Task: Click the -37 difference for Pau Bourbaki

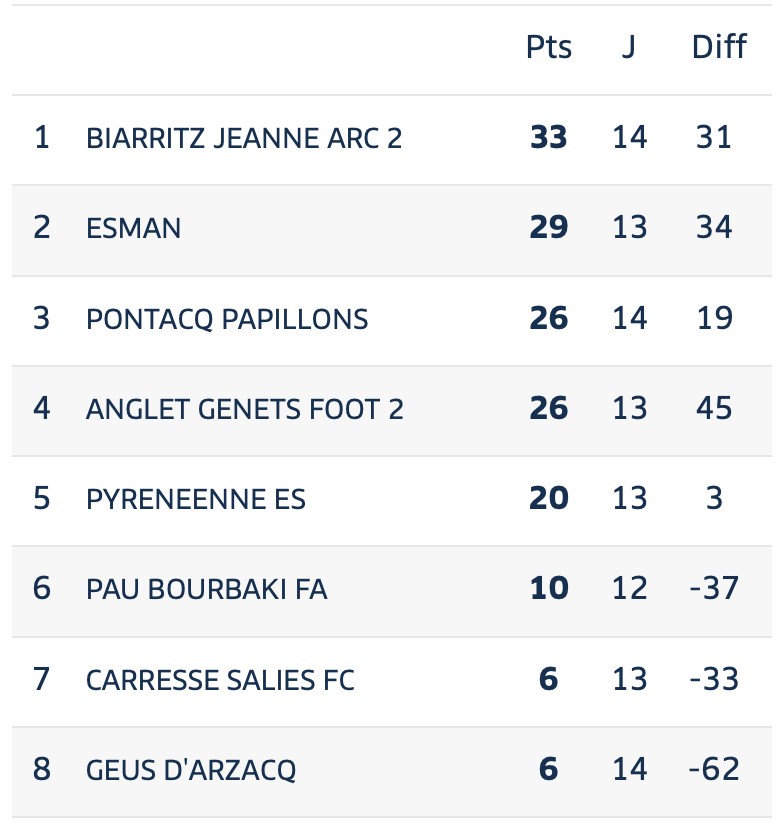Action: [714, 589]
